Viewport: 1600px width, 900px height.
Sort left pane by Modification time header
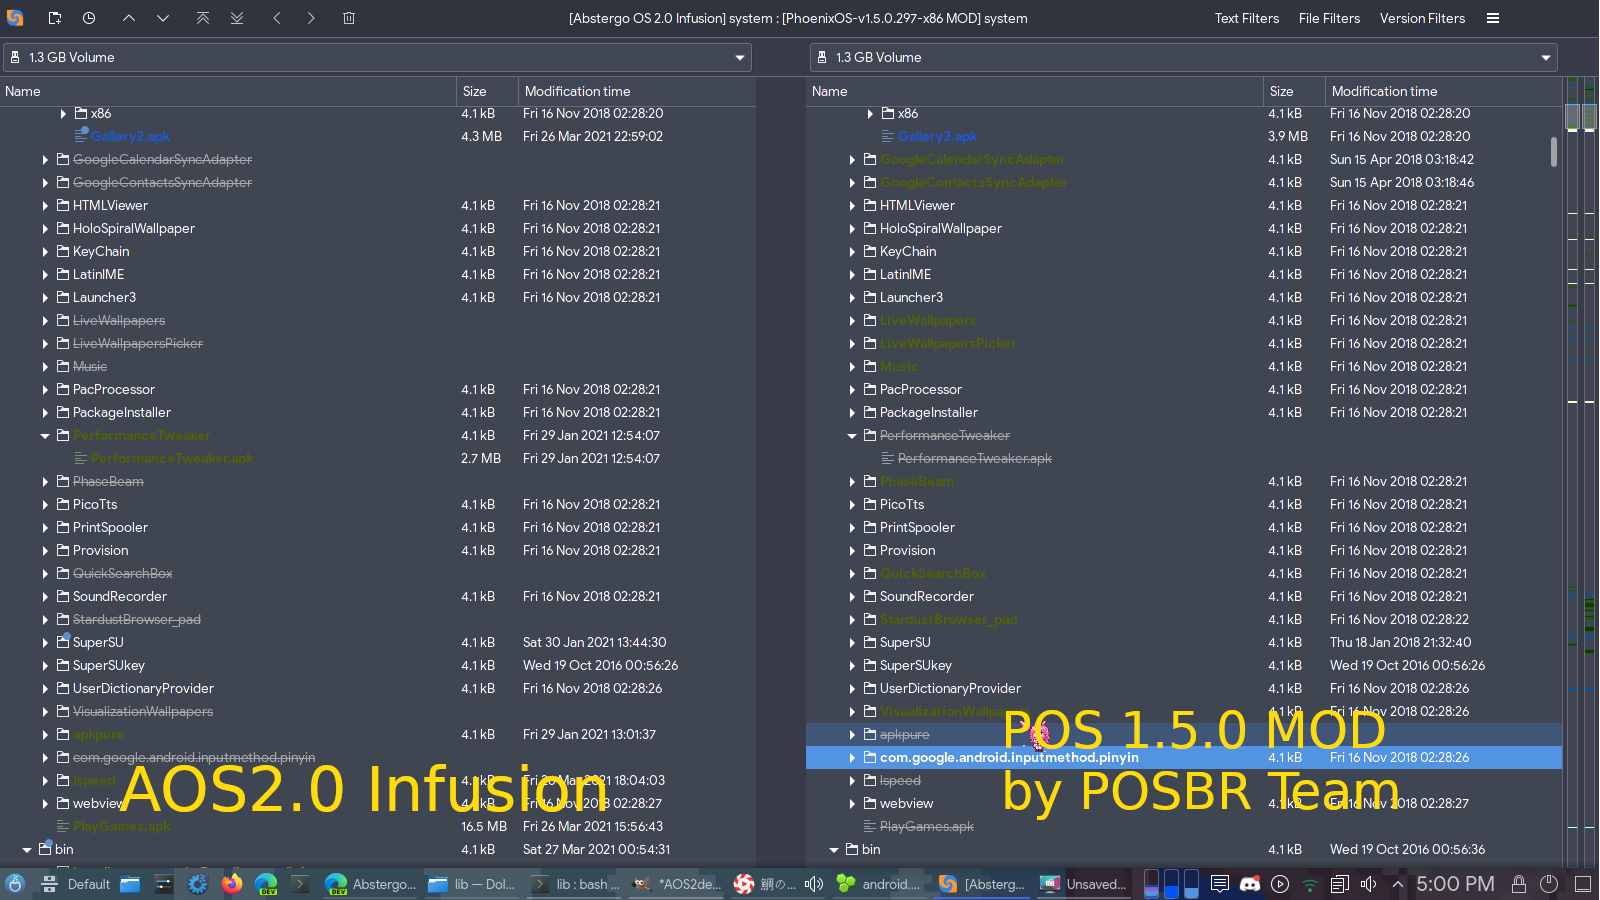pyautogui.click(x=637, y=91)
